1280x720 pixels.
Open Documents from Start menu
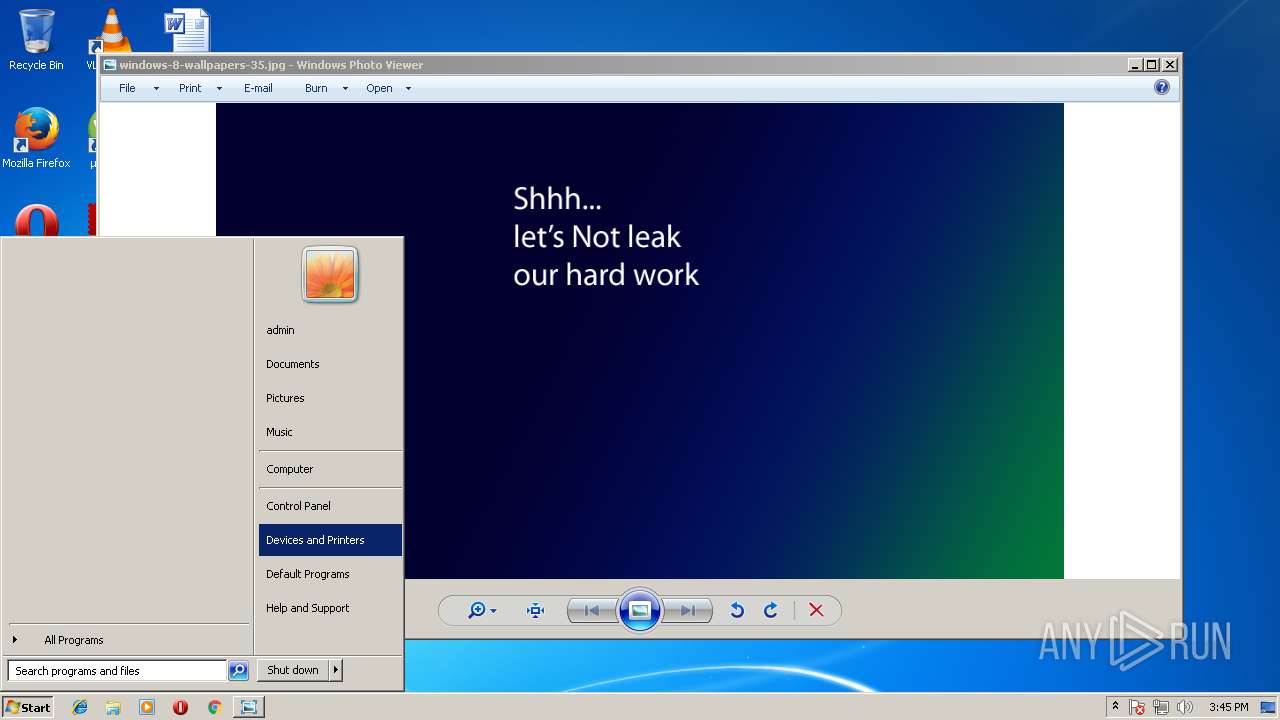pos(330,364)
